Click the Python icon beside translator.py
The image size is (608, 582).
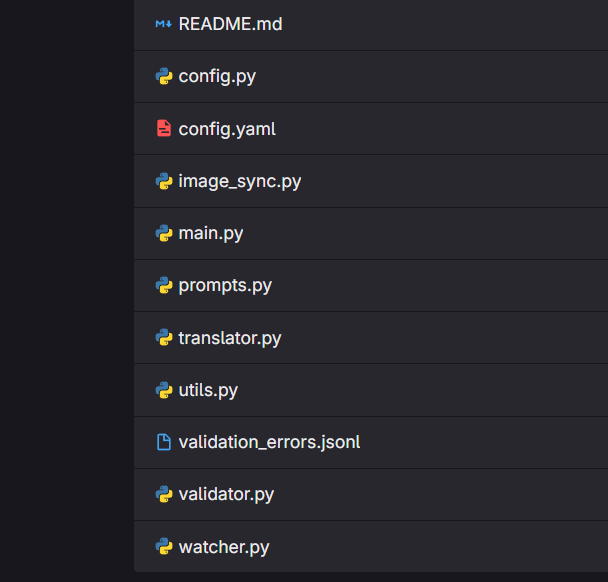coord(164,338)
